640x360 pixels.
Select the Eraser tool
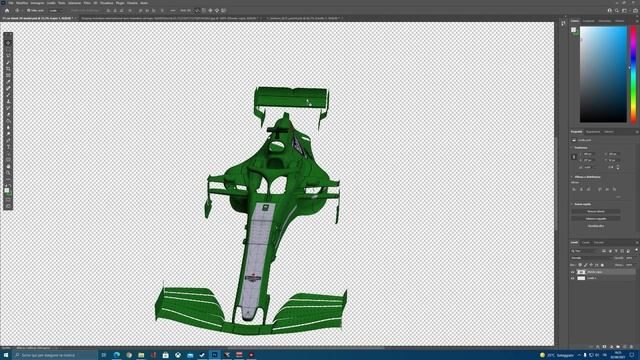[8, 114]
